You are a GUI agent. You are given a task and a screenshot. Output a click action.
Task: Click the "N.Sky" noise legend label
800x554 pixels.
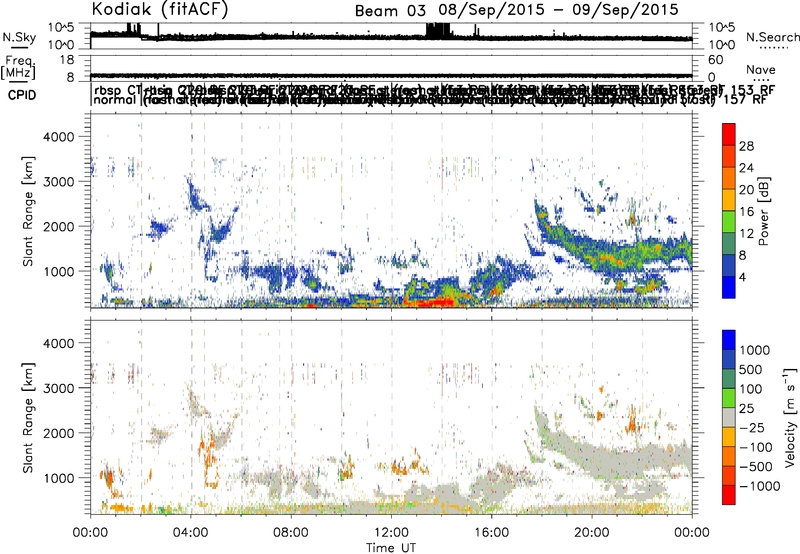tap(19, 37)
